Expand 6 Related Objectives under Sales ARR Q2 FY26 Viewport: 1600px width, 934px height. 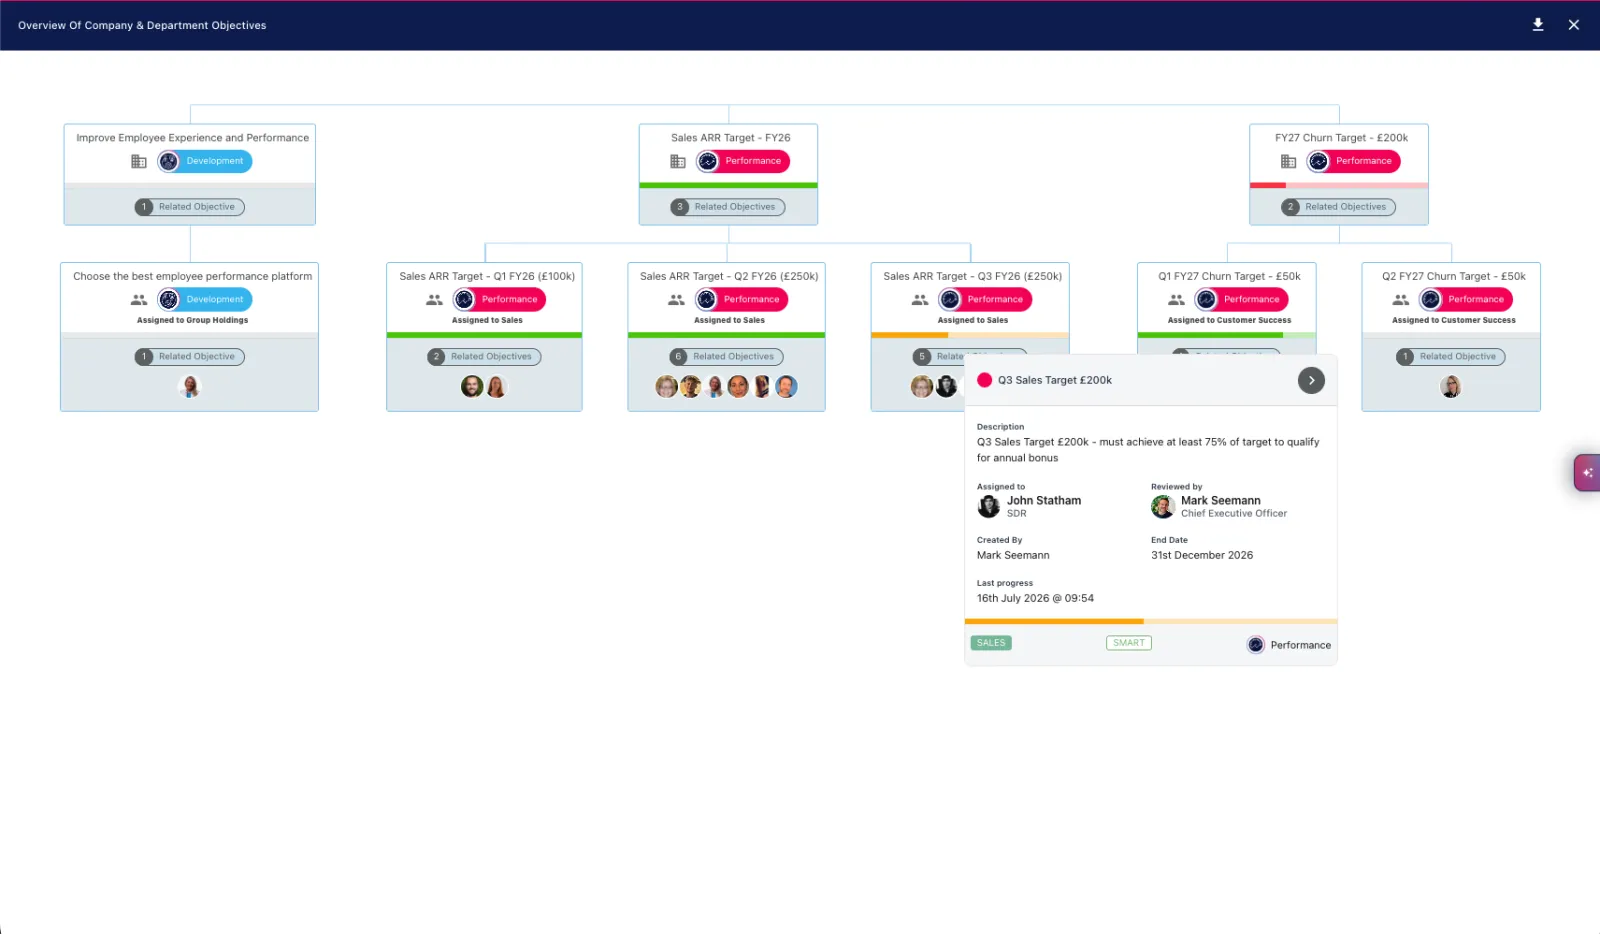[x=727, y=357]
